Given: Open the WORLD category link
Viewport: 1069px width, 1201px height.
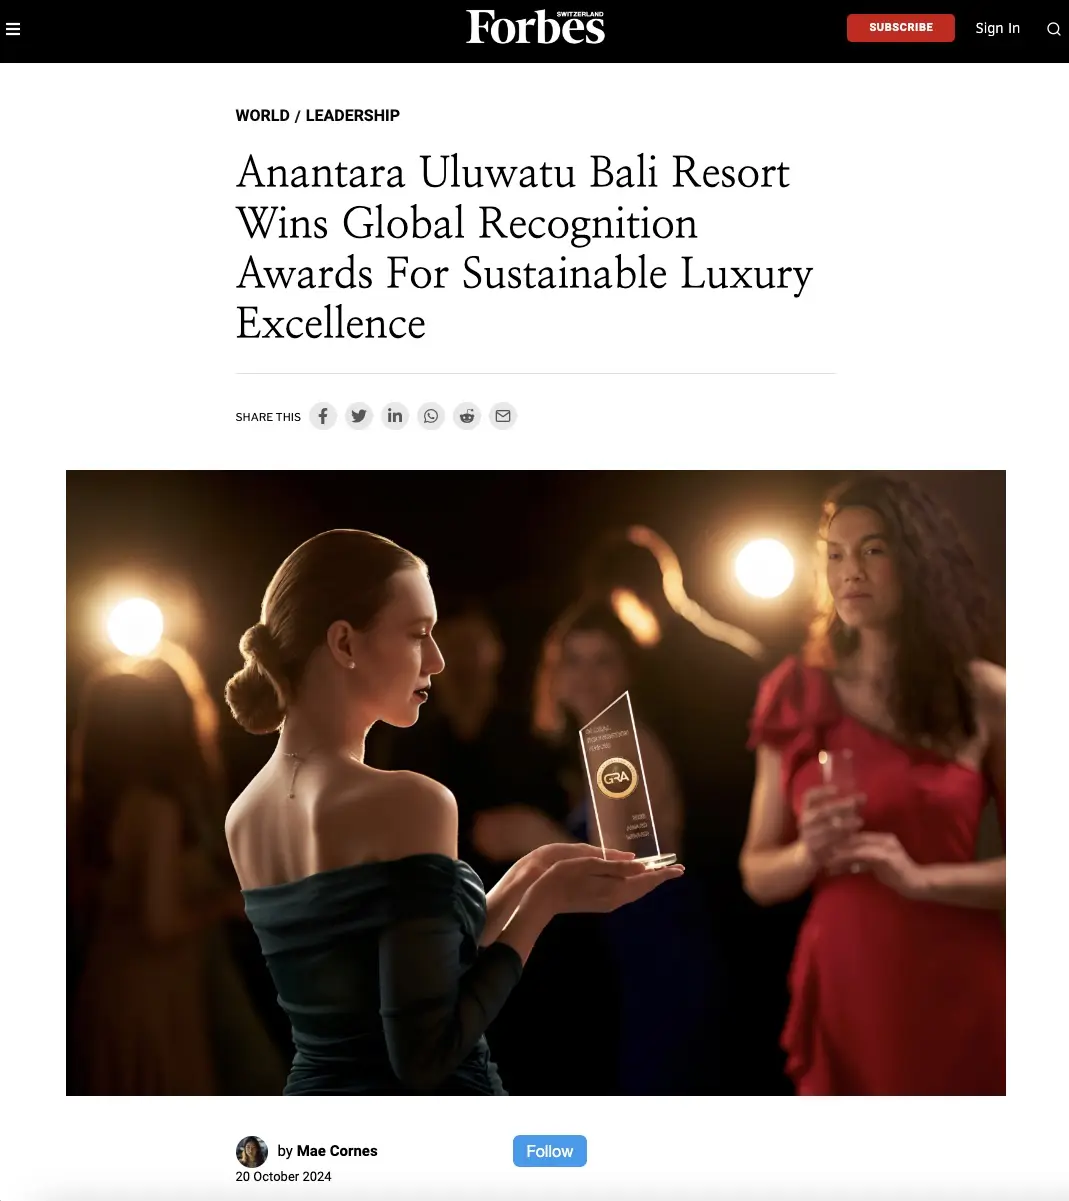Looking at the screenshot, I should click(x=262, y=116).
